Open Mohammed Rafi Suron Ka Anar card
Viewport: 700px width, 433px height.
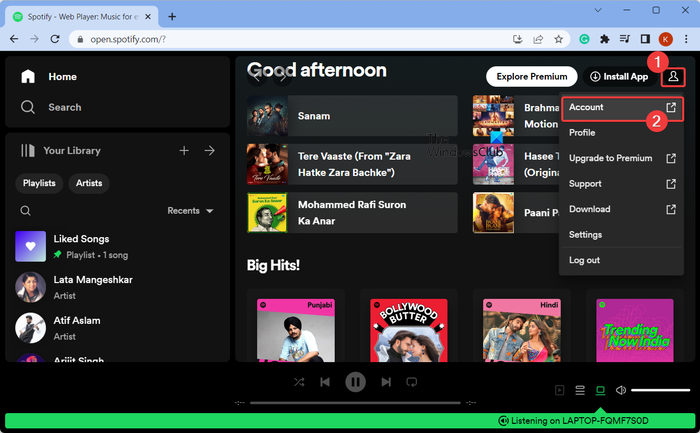(352, 212)
